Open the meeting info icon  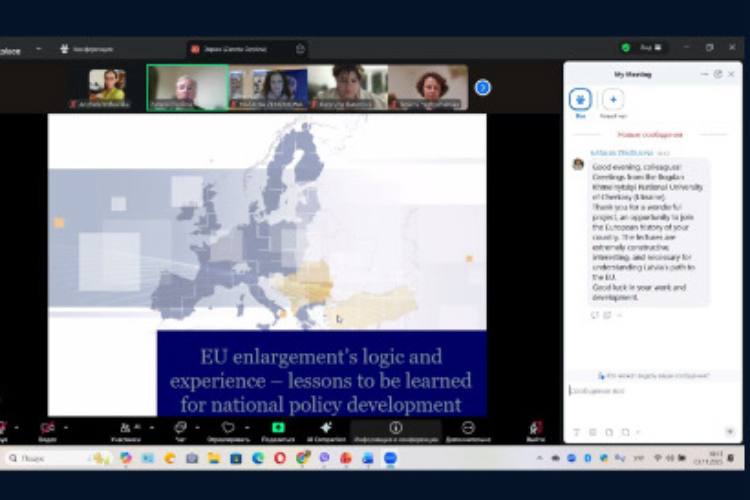coord(395,427)
